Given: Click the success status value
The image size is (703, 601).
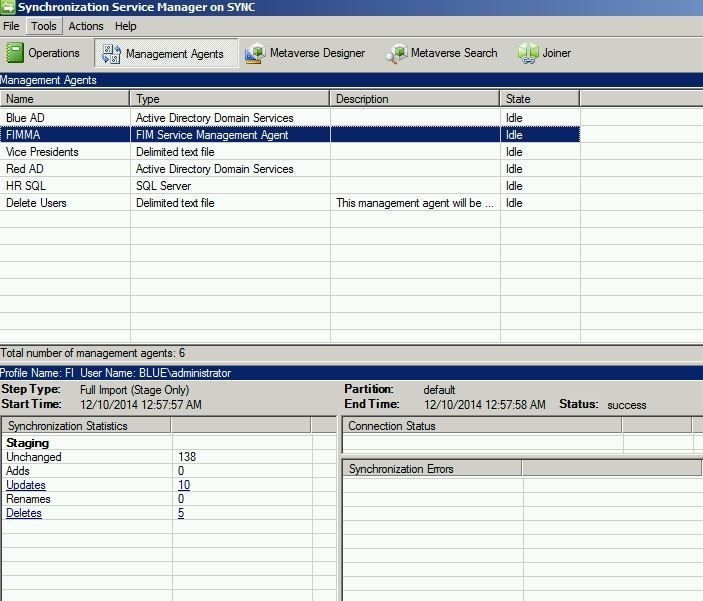Looking at the screenshot, I should coord(626,405).
